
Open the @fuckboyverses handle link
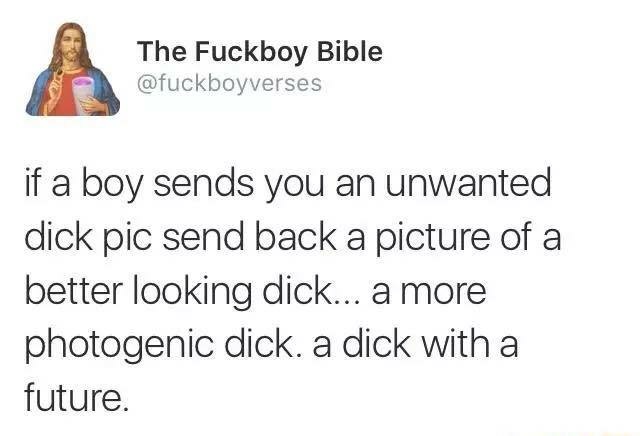(229, 84)
